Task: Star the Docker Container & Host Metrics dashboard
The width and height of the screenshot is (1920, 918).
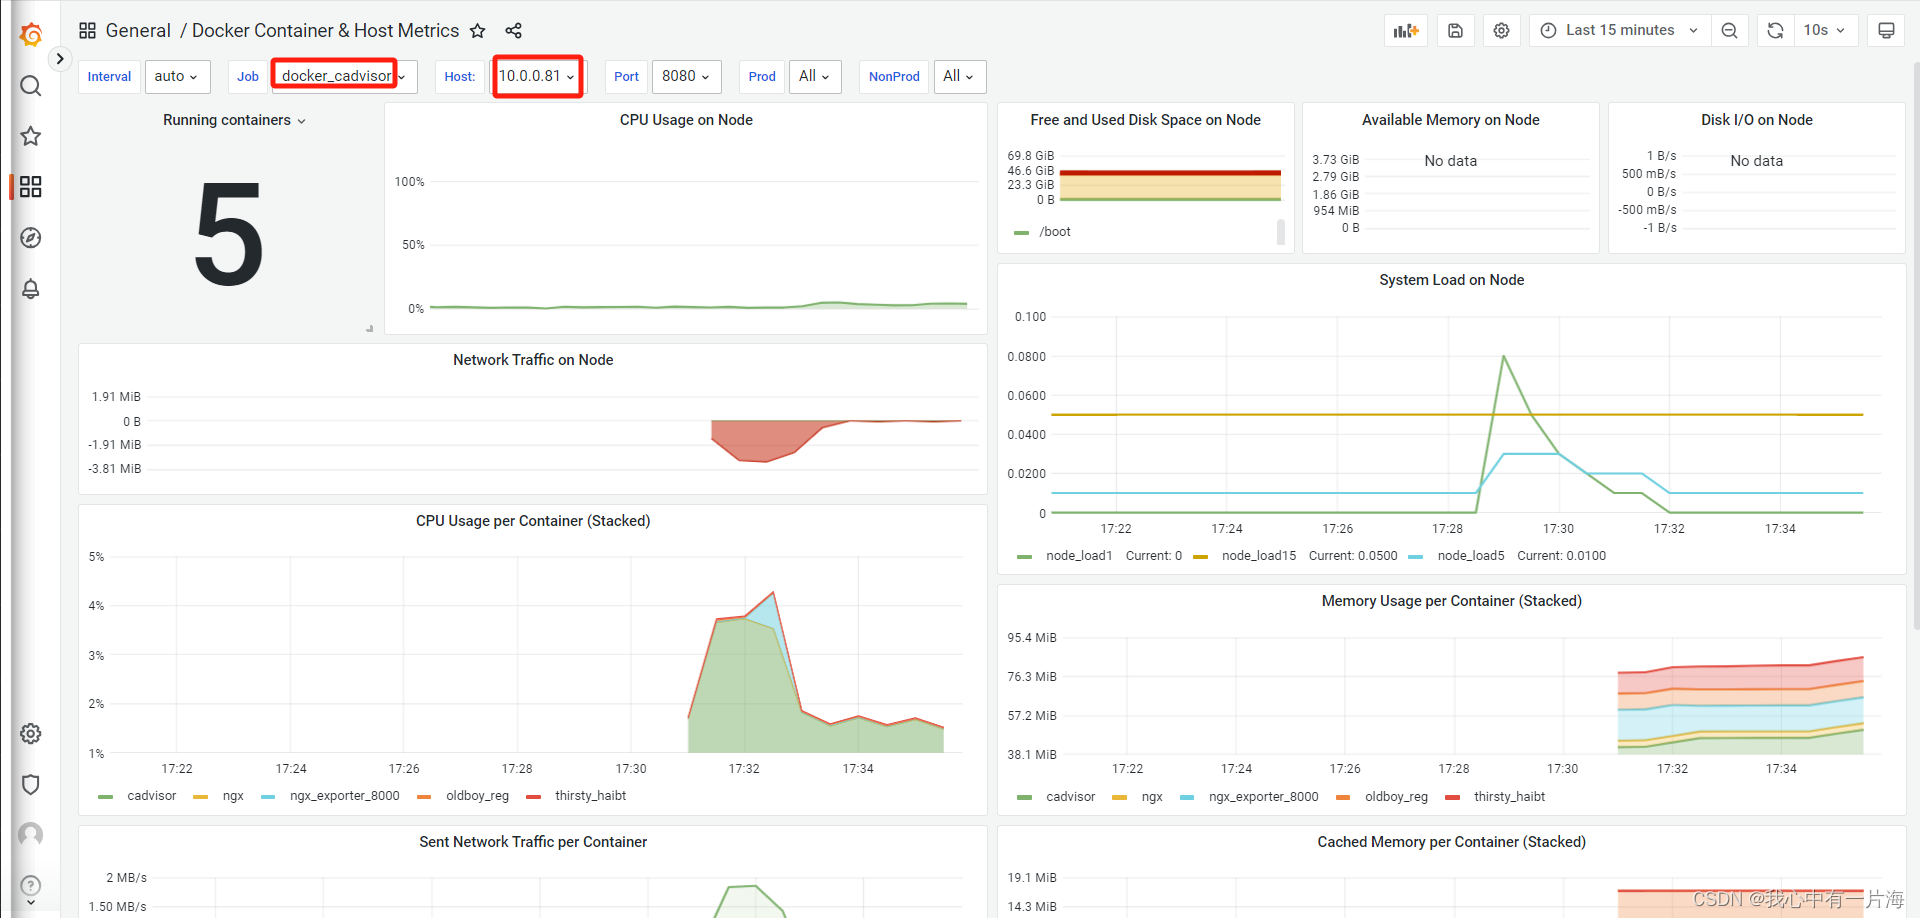Action: (x=478, y=31)
